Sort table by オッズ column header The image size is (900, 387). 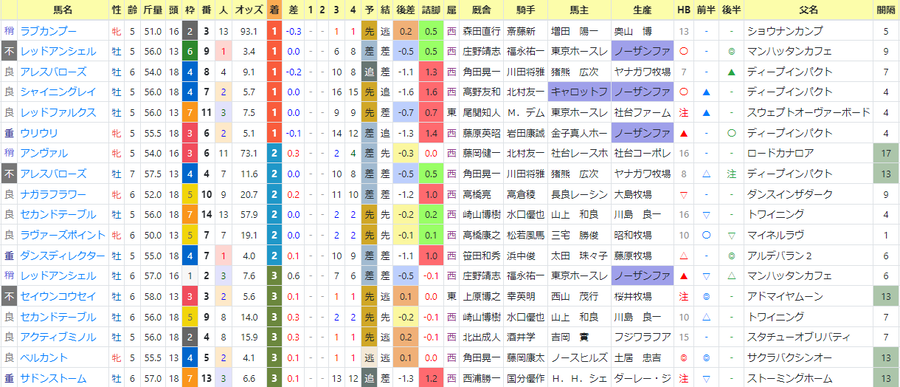250,10
